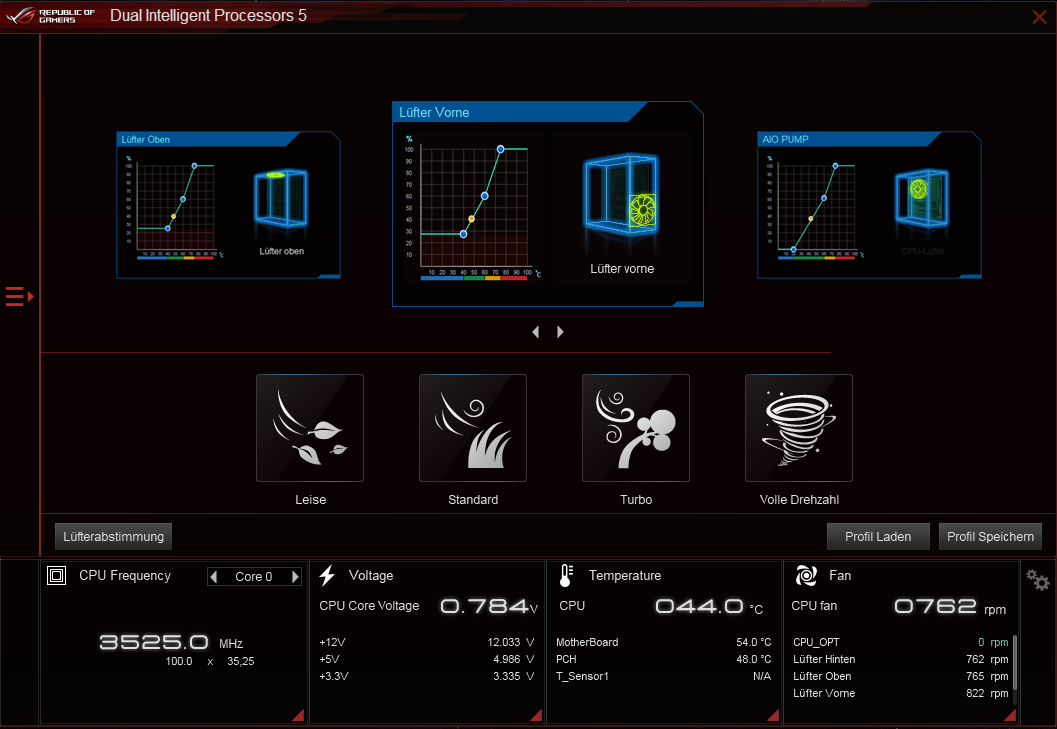Click the CPU Frequency chip icon
Screen dimensions: 1057x729
57,575
